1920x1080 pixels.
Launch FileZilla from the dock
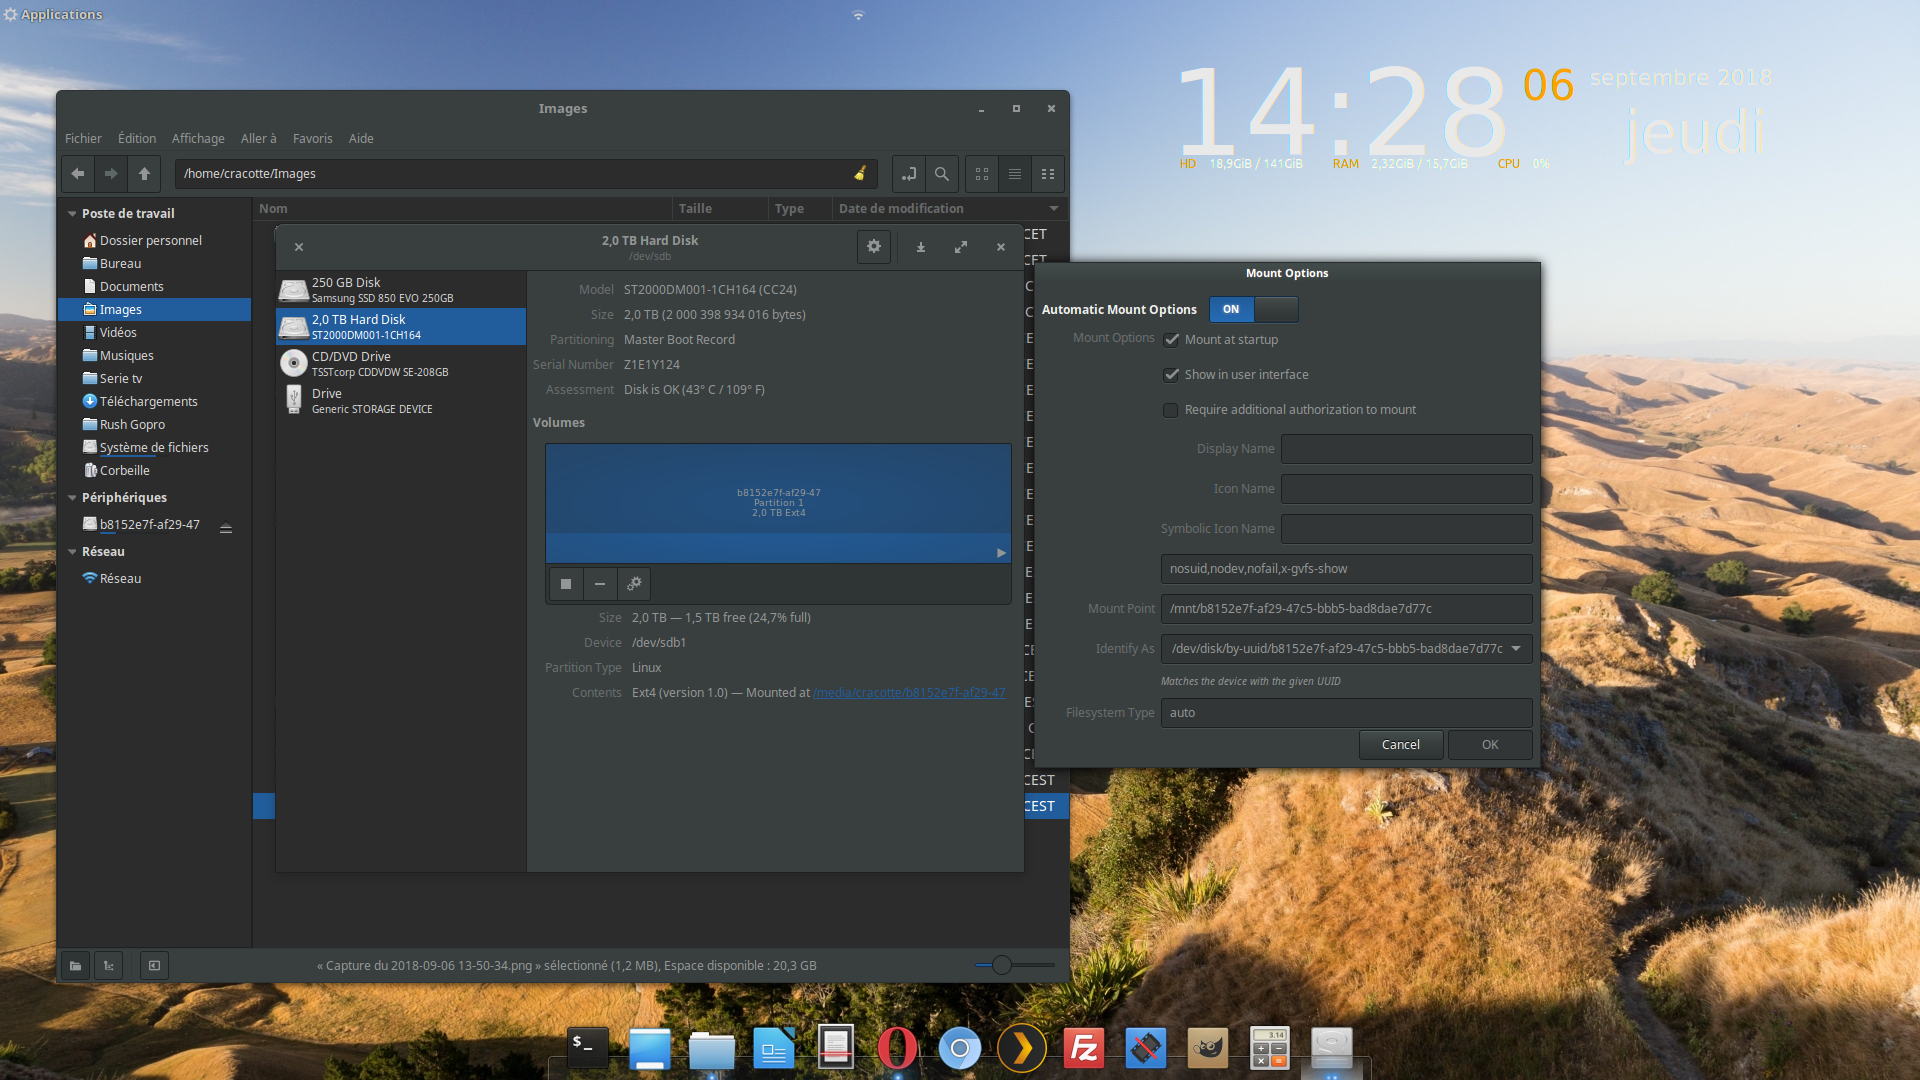(x=1084, y=1048)
